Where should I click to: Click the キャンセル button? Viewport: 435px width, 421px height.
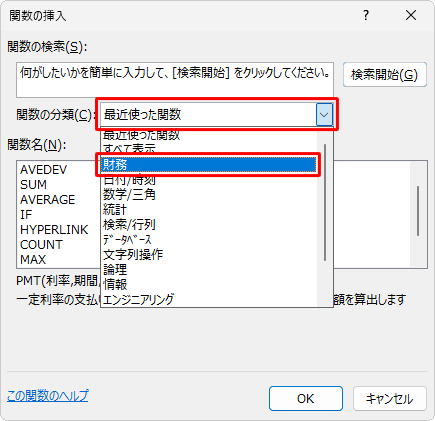coord(390,399)
